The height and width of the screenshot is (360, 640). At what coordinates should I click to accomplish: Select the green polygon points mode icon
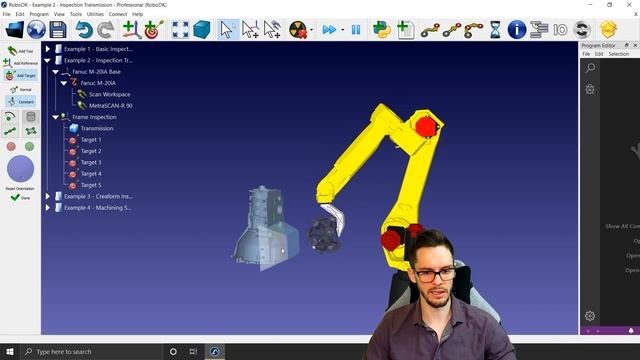pos(31,131)
